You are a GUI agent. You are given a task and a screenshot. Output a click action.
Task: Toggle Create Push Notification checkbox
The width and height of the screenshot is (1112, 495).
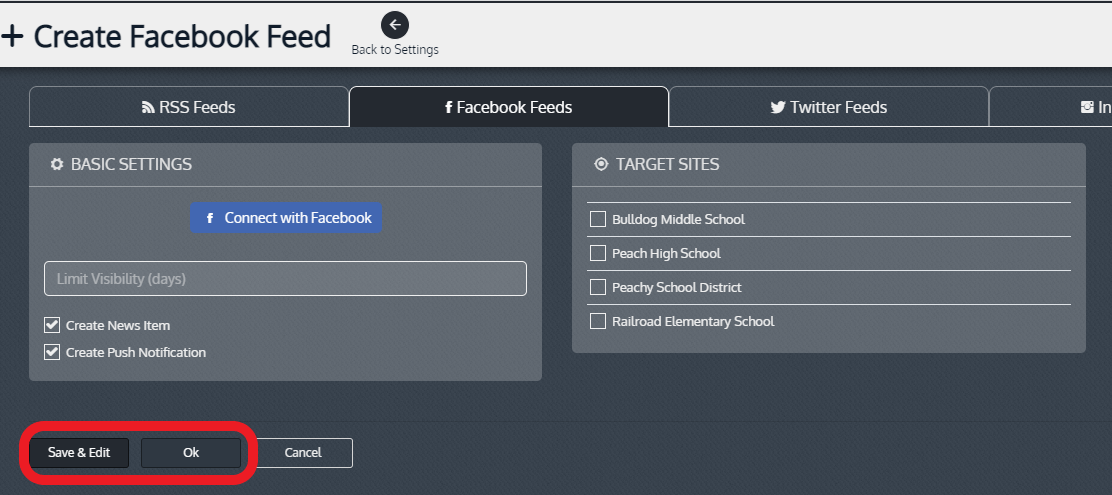[52, 352]
